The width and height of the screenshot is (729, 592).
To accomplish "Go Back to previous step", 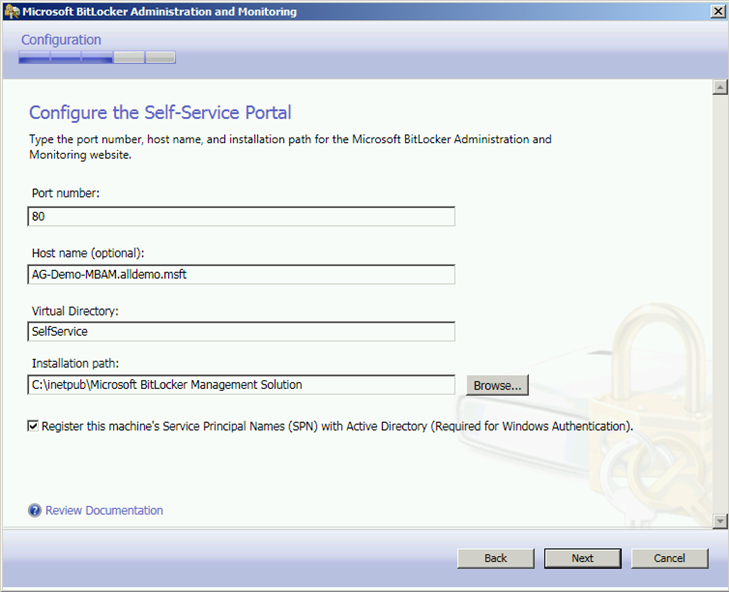I will pos(496,558).
